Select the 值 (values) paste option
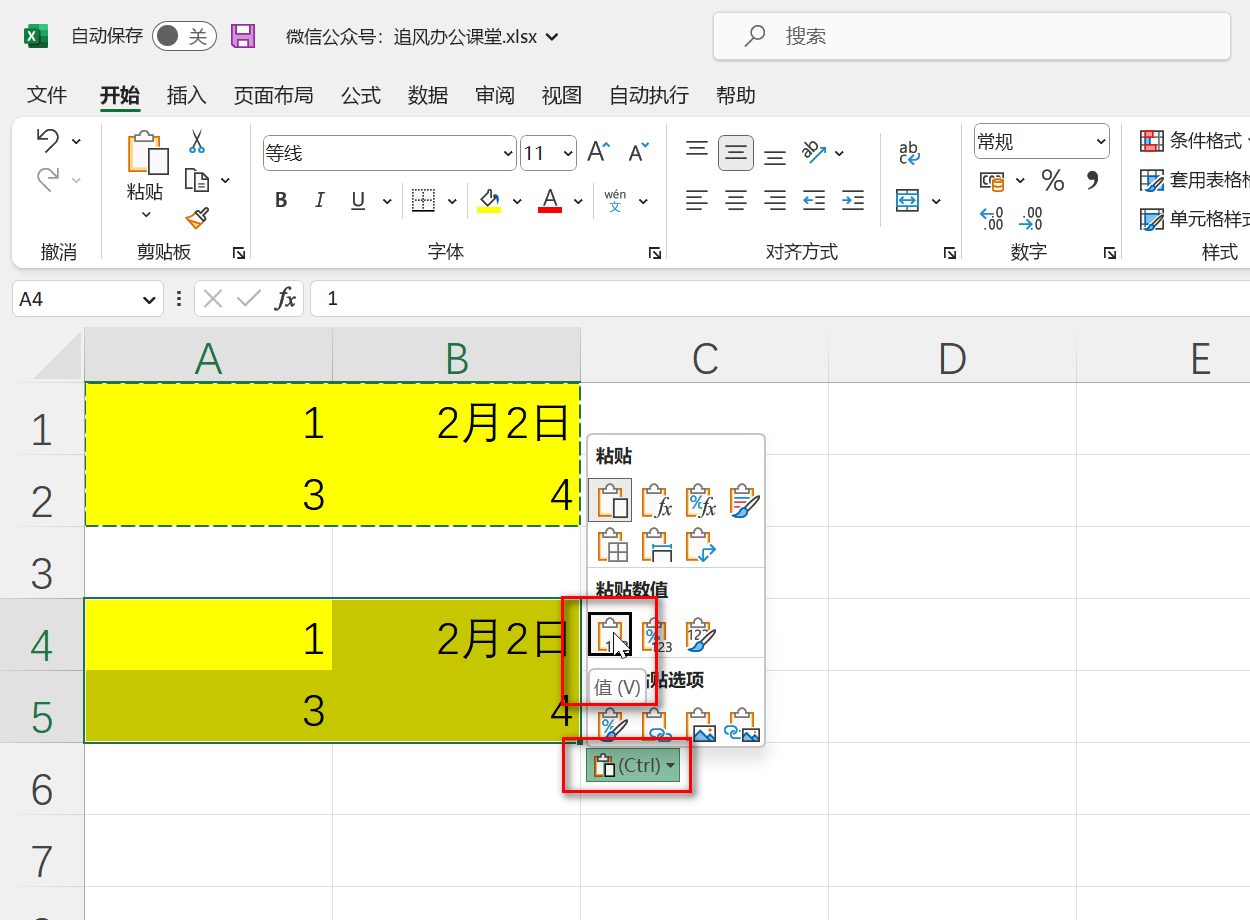Image resolution: width=1250 pixels, height=920 pixels. point(610,633)
